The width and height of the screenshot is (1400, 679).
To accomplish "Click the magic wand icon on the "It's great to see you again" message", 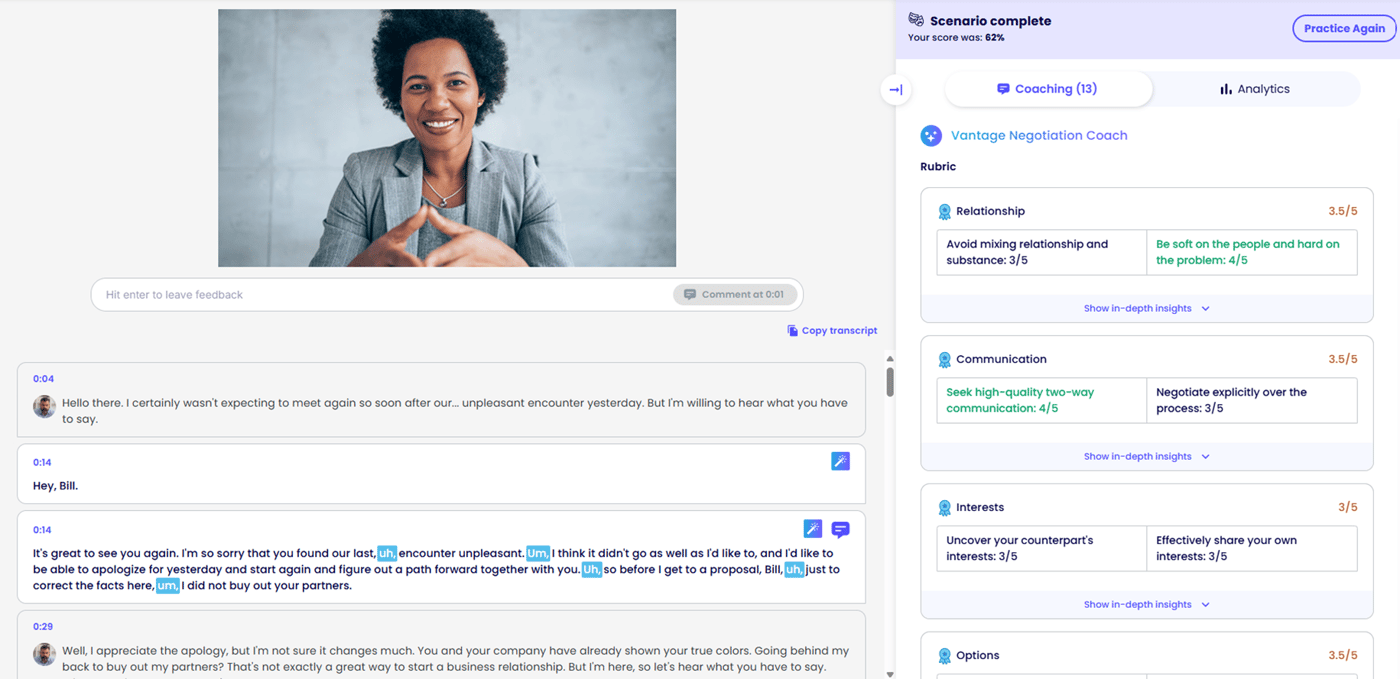I will 813,529.
